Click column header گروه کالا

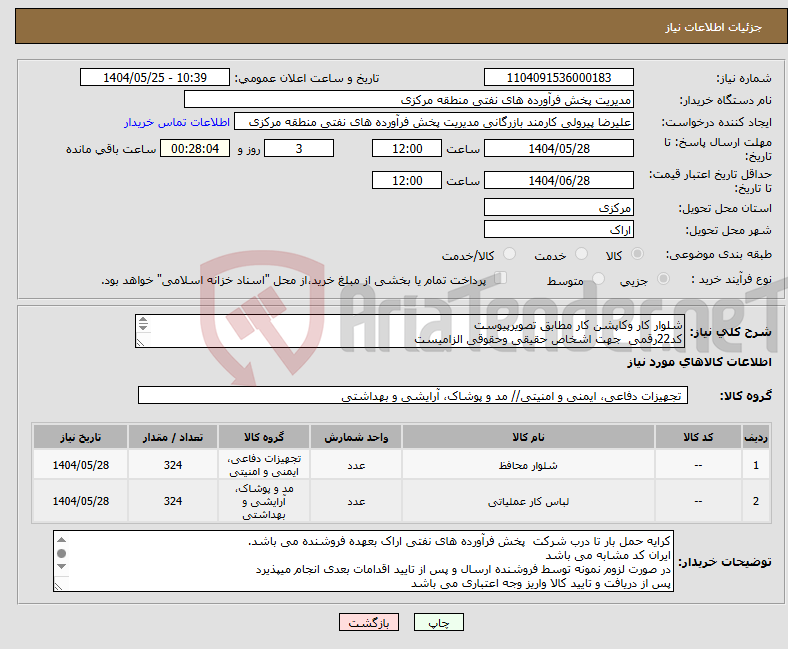coord(264,437)
